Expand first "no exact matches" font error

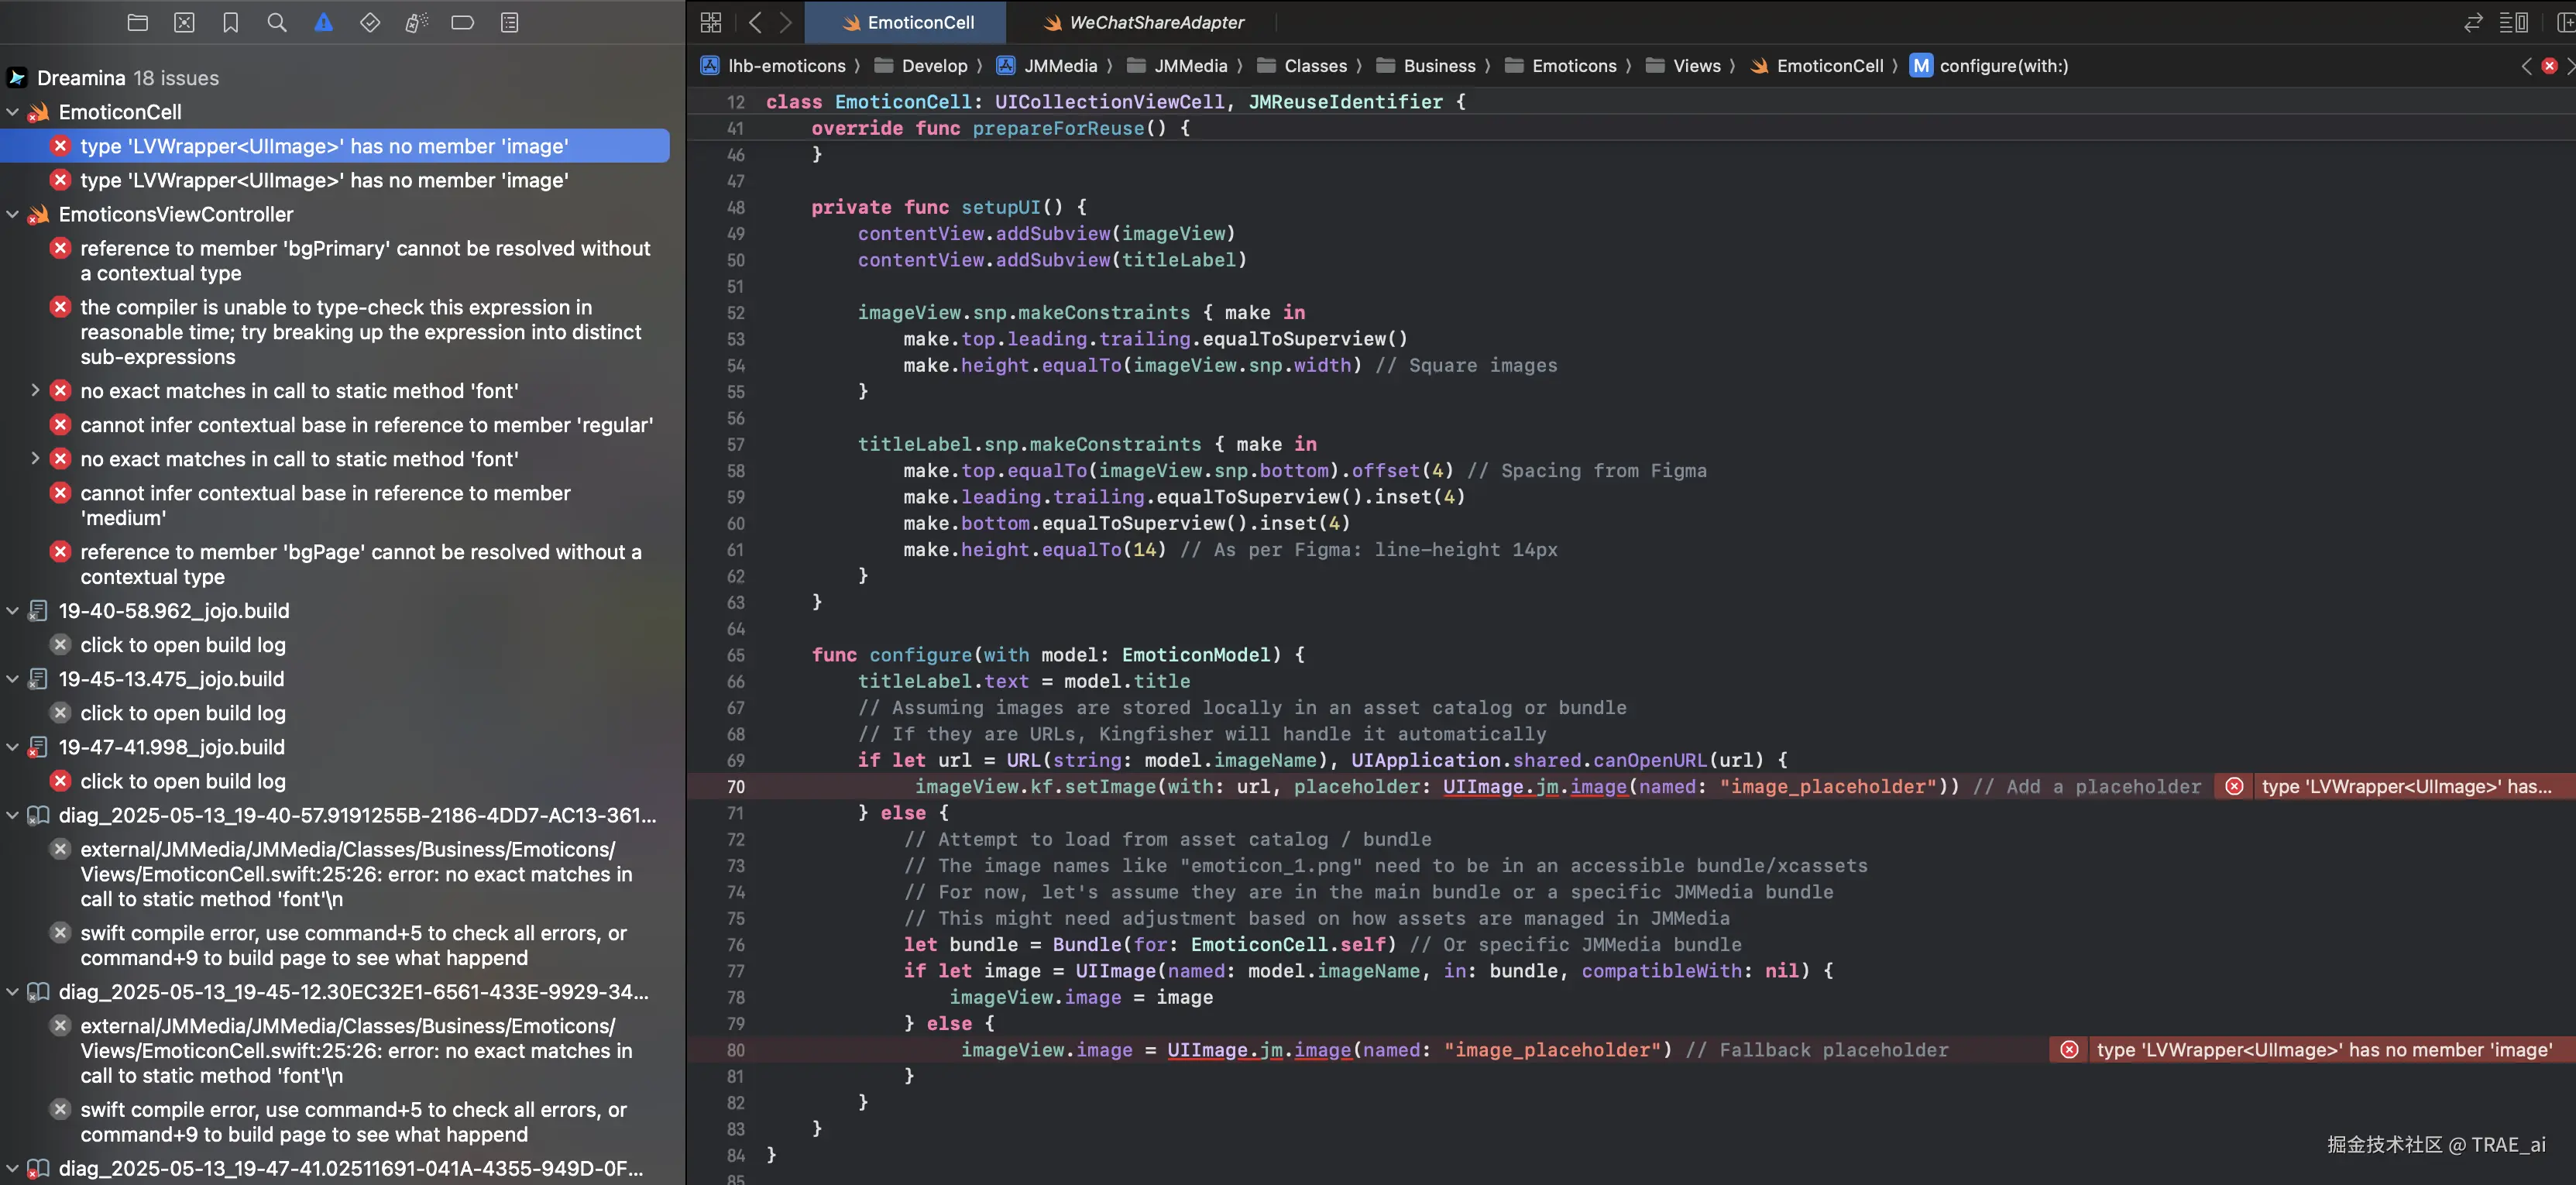point(35,390)
